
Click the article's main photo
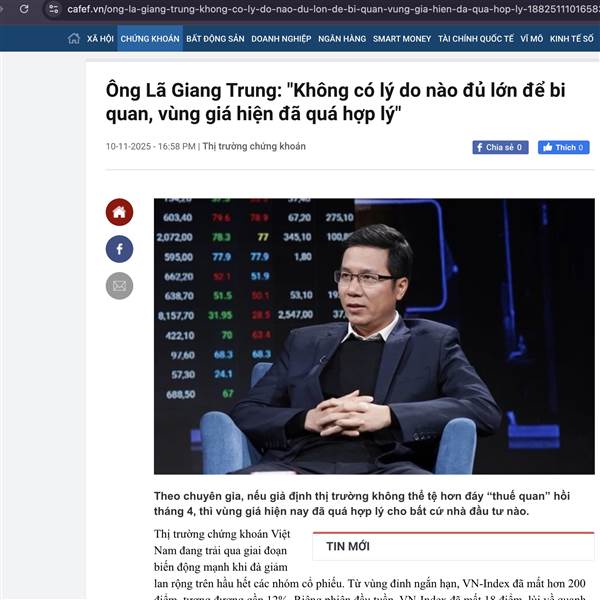pyautogui.click(x=374, y=336)
